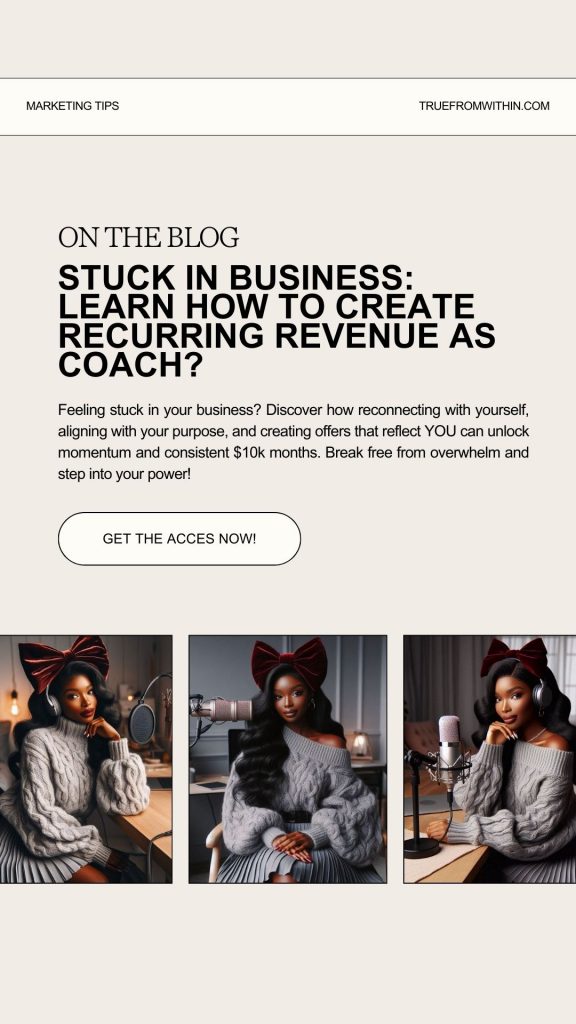Select the Feeling stuck description paragraph
Viewport: 576px width, 1024px height.
(x=293, y=442)
